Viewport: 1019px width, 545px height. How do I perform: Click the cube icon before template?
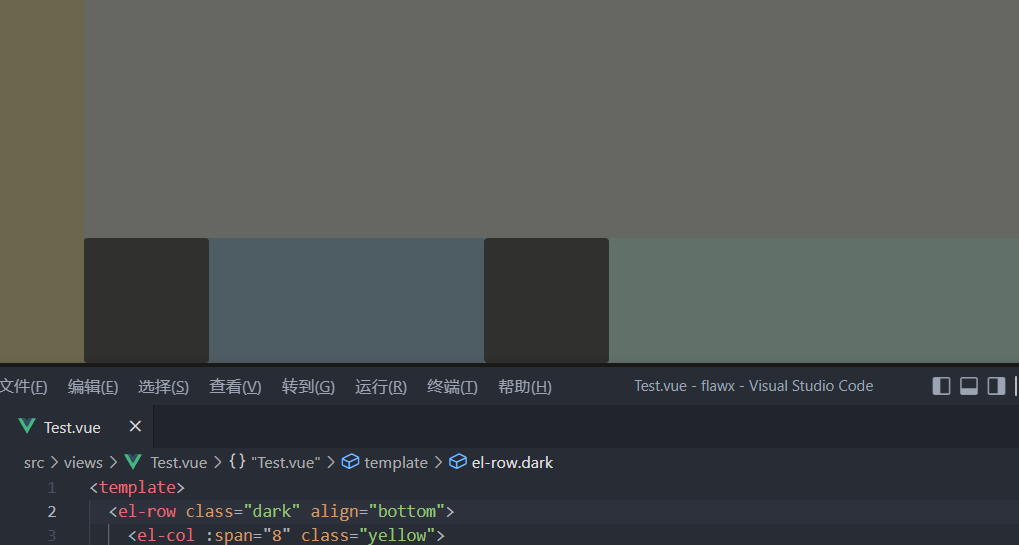click(x=350, y=462)
